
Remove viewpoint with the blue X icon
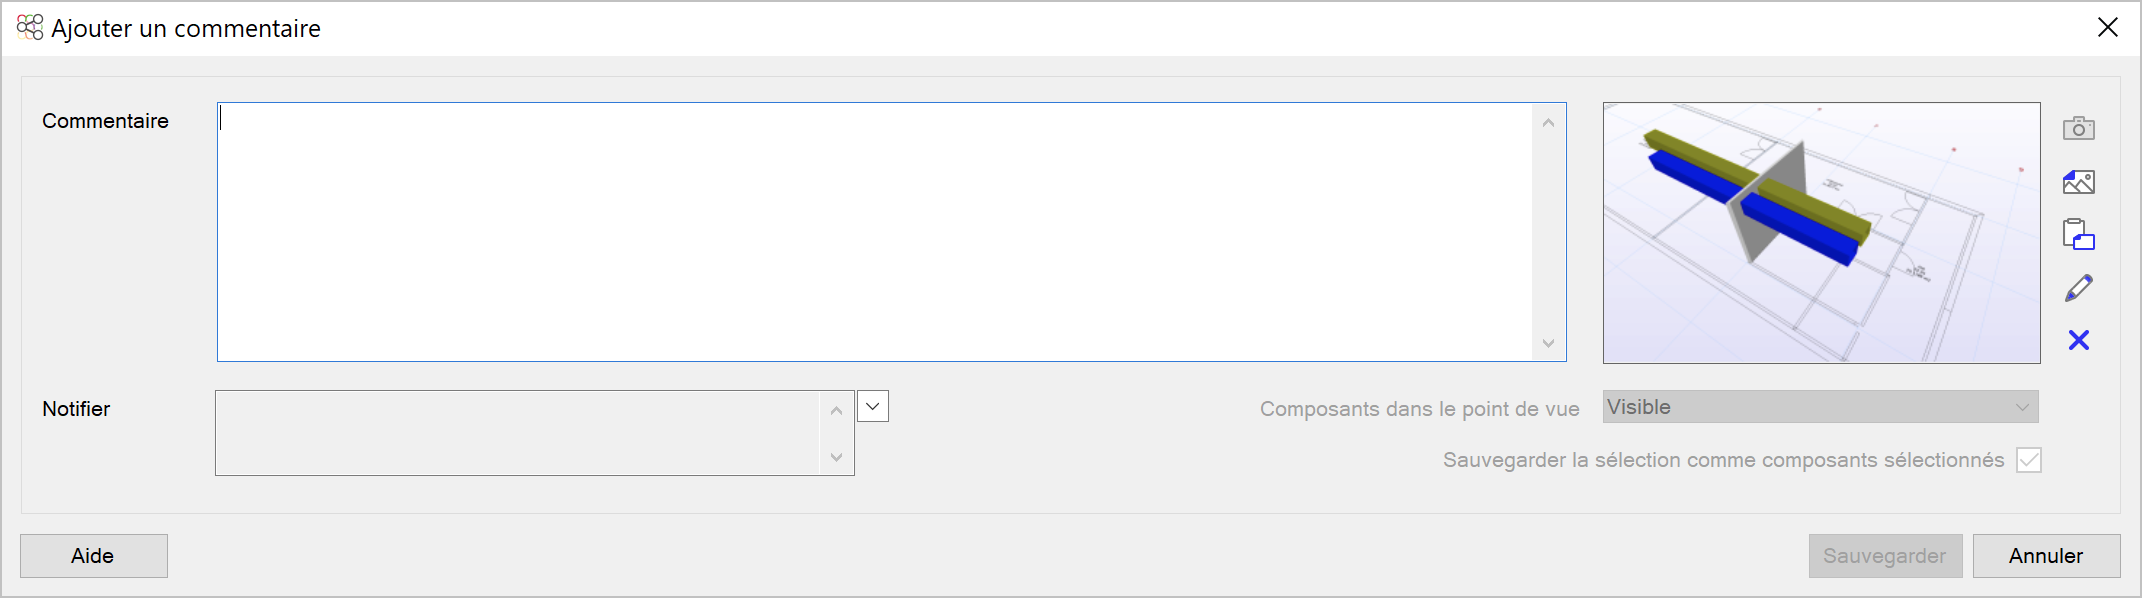tap(2078, 341)
